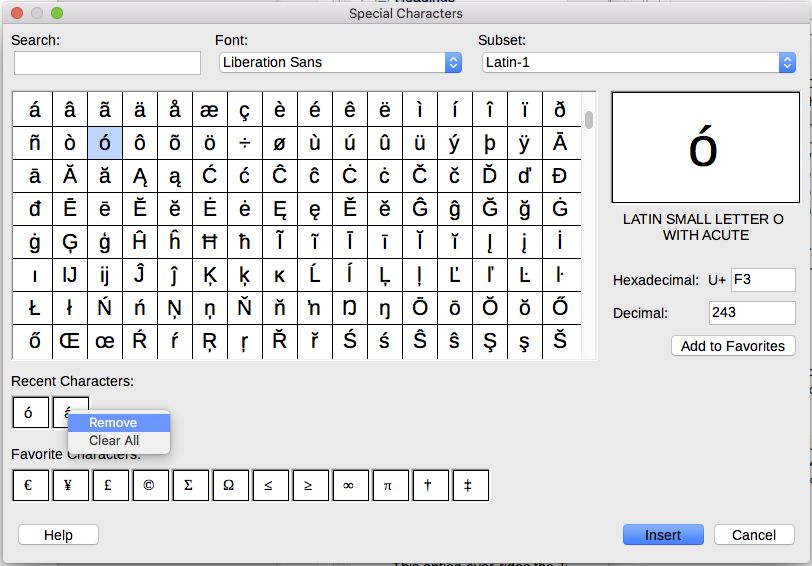Select the Yen sign favorite character
This screenshot has height=566, width=812.
[x=70, y=486]
